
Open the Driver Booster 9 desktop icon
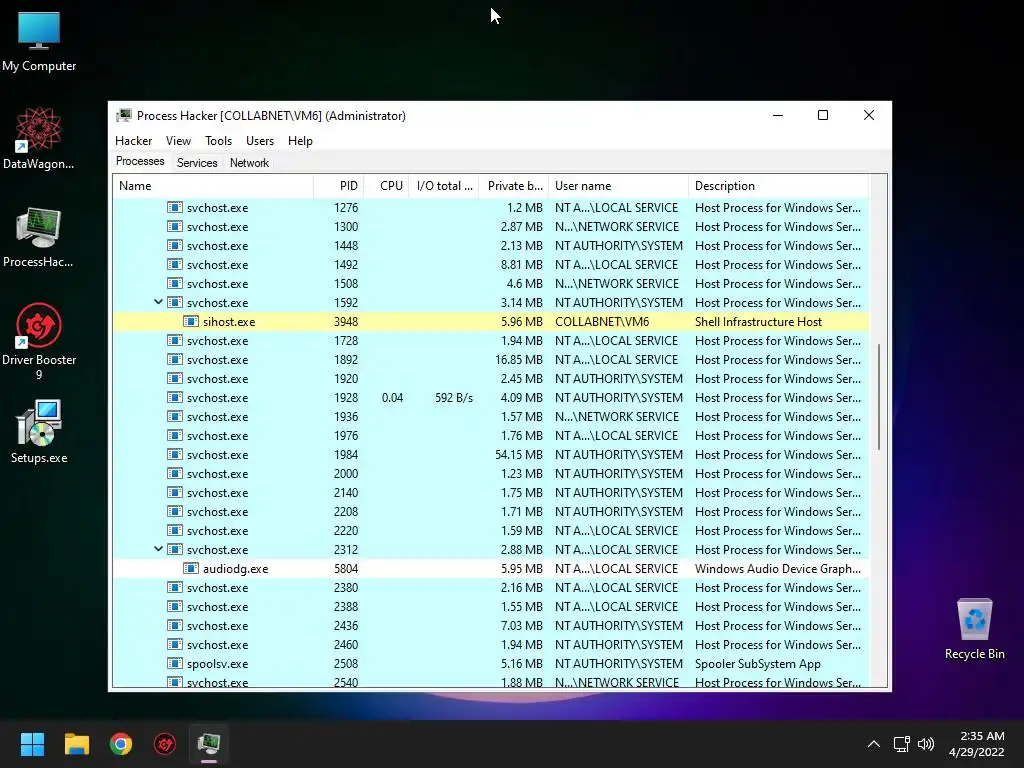coord(39,341)
